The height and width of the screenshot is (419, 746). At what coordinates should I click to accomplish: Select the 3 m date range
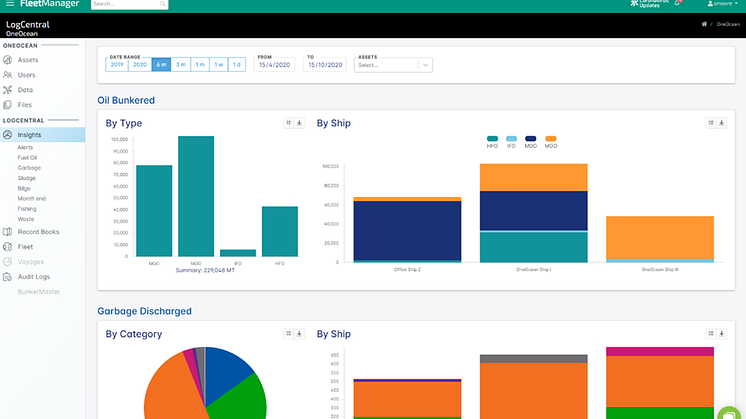click(181, 65)
